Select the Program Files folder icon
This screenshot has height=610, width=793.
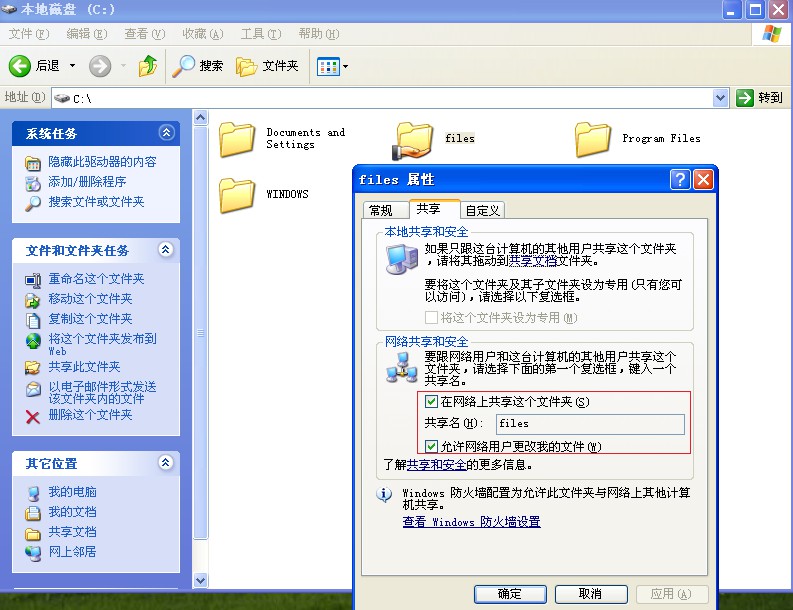pyautogui.click(x=593, y=139)
